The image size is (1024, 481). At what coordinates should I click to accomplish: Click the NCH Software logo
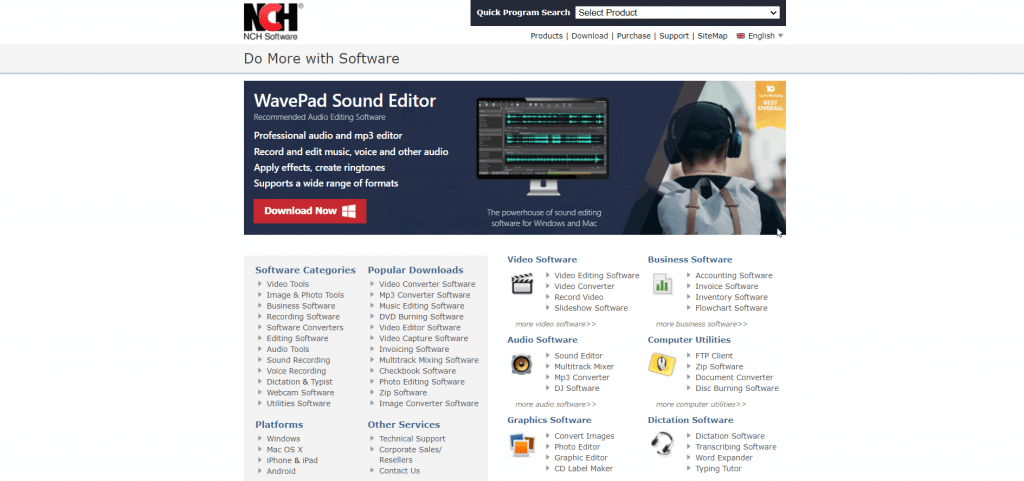273,22
